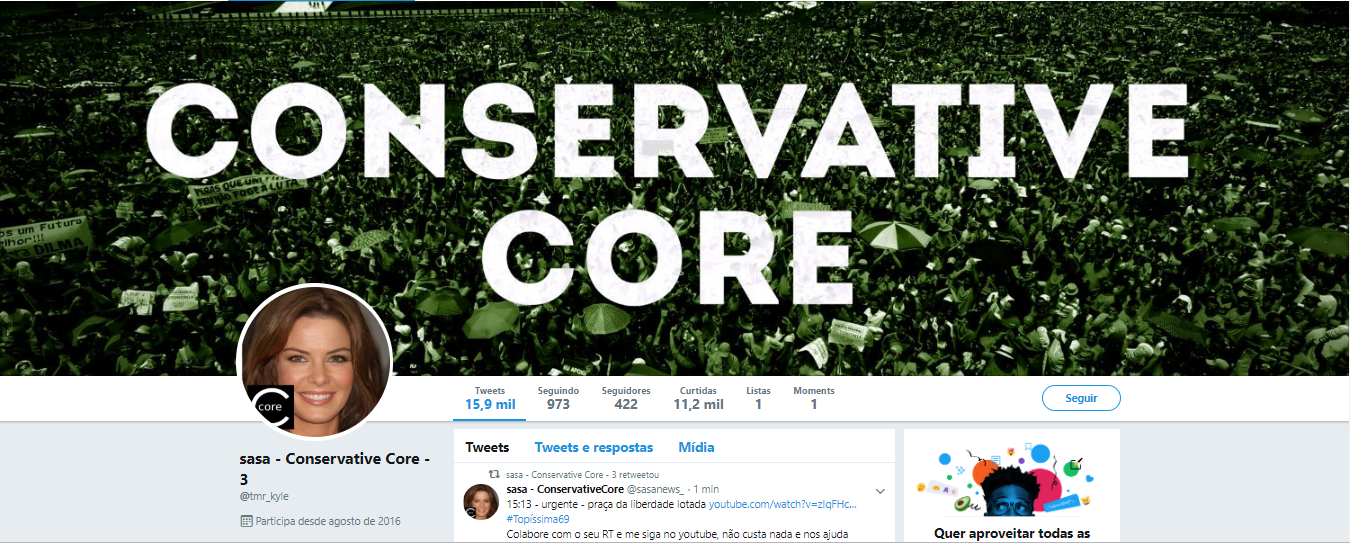Open the Listas count
Image resolution: width=1350 pixels, height=543 pixels.
(x=758, y=398)
